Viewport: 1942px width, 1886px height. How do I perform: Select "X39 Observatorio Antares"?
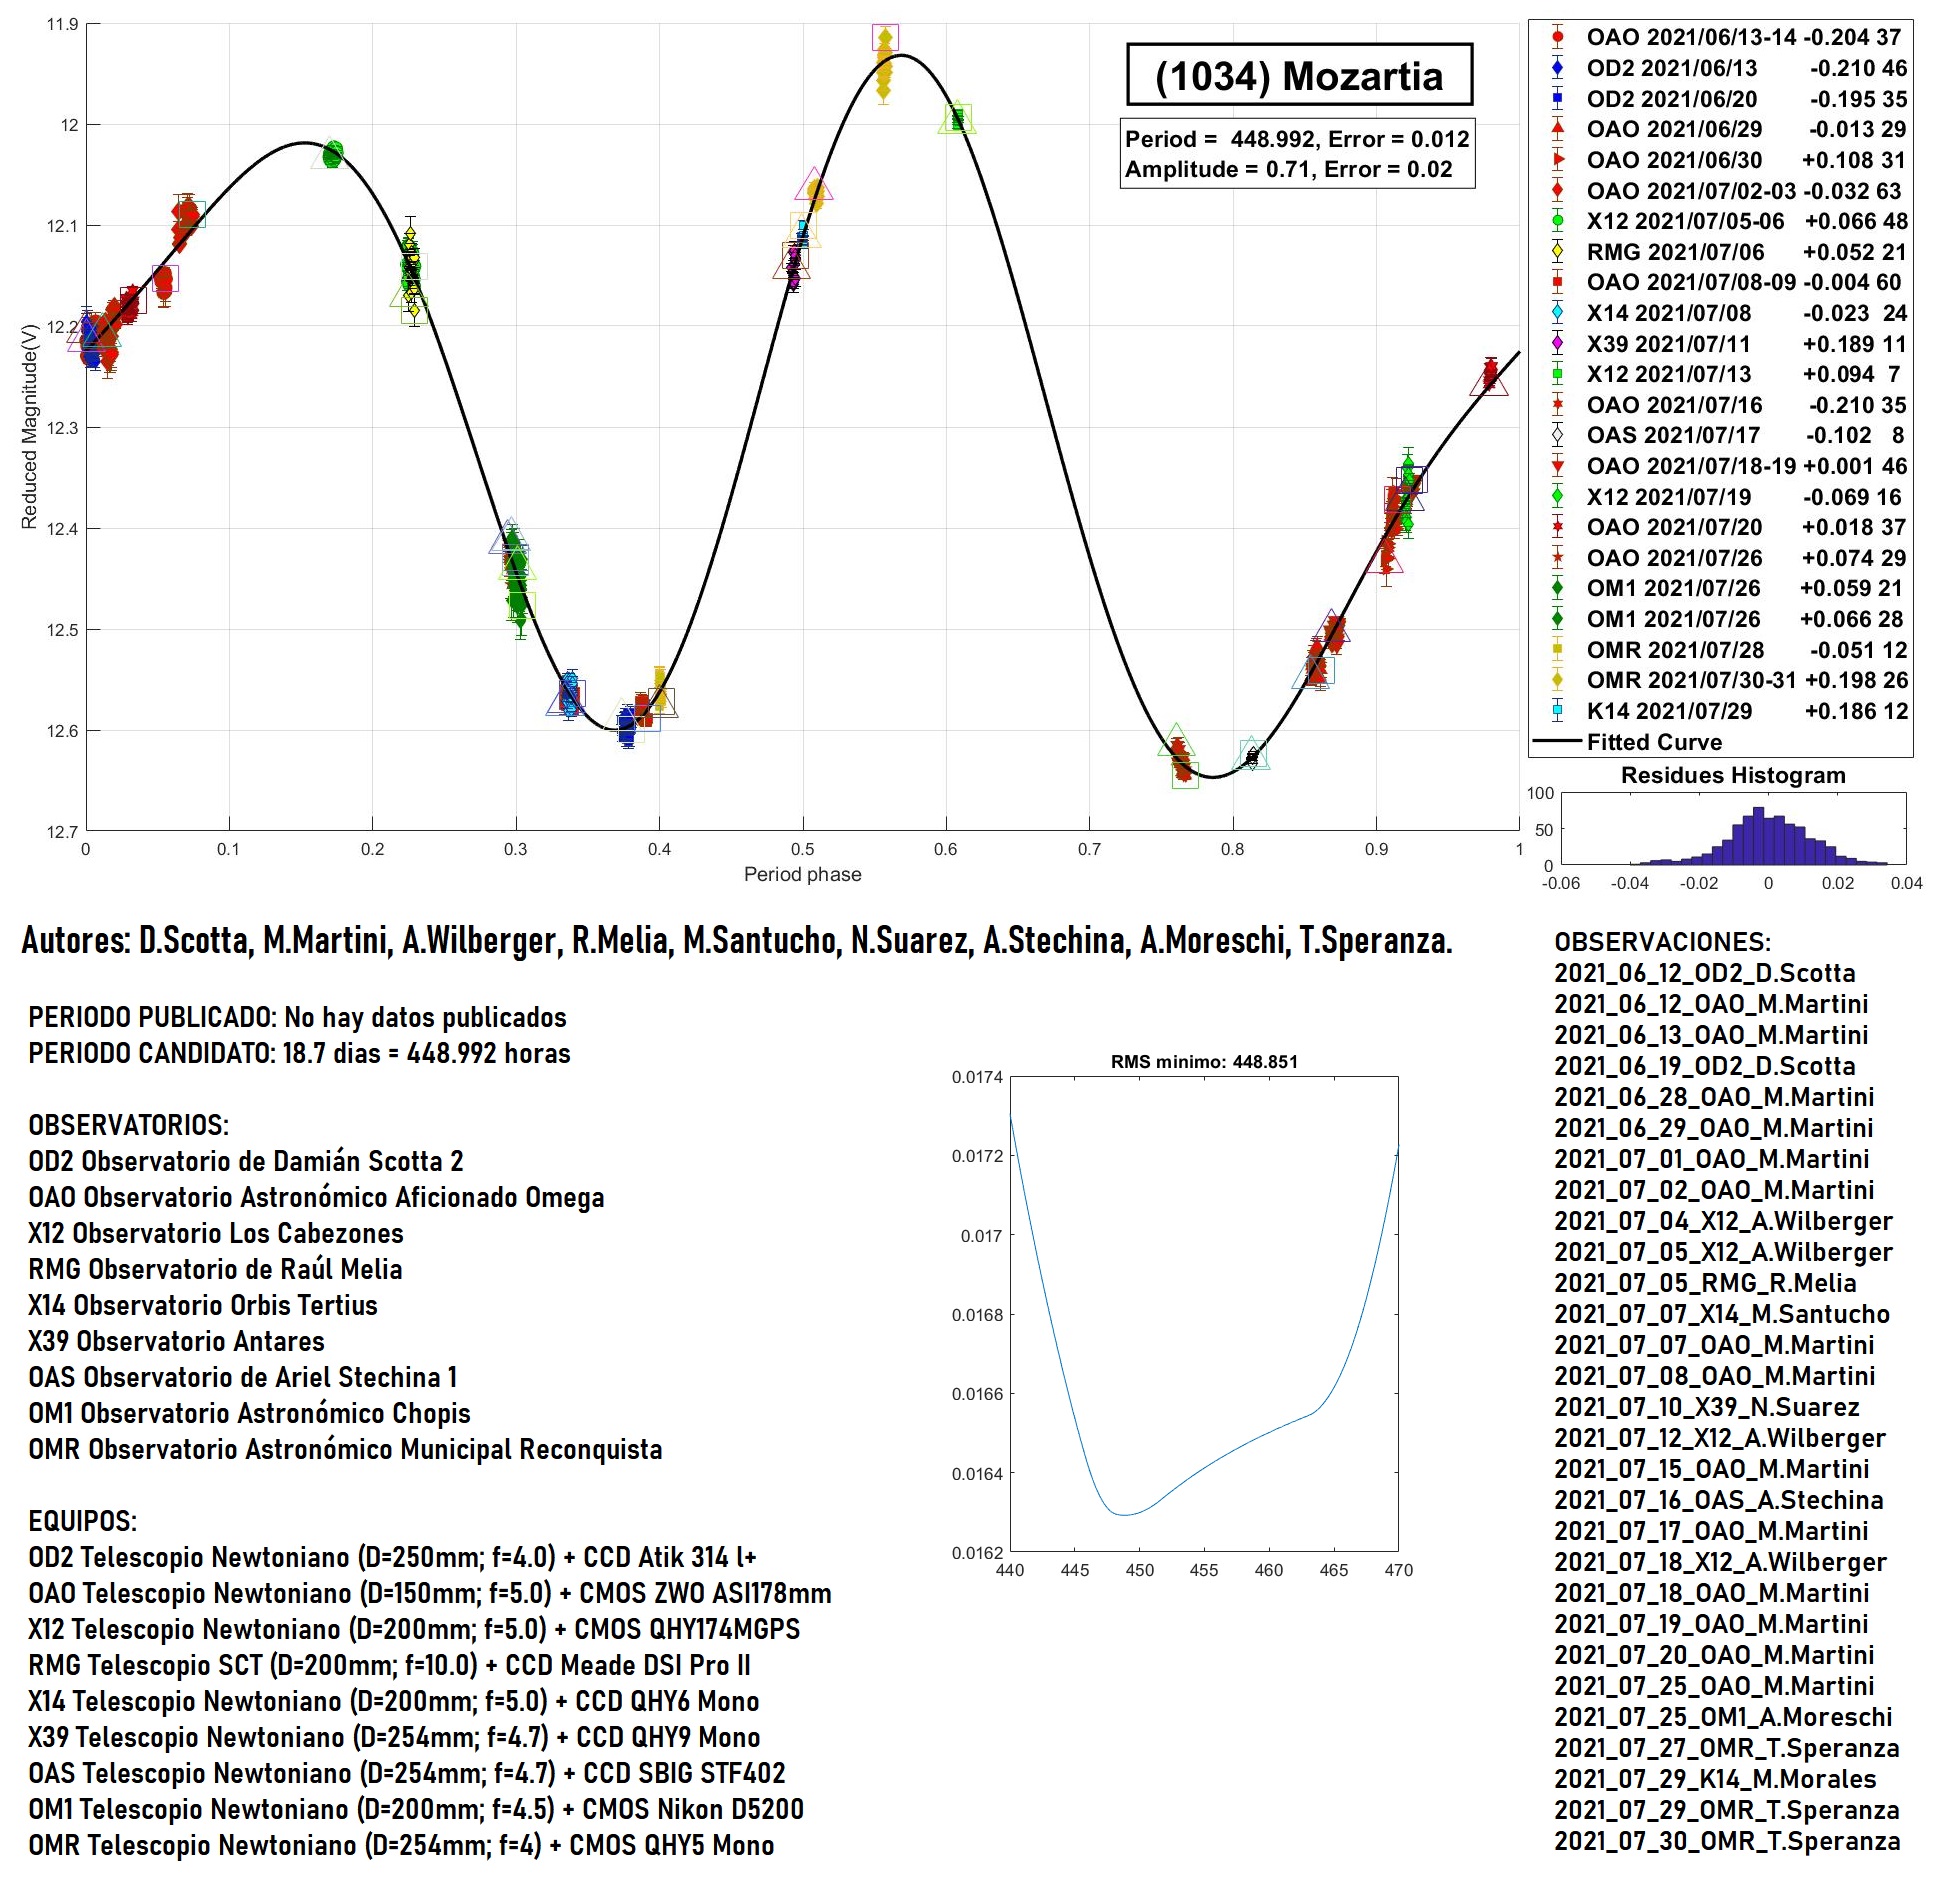[x=176, y=1341]
